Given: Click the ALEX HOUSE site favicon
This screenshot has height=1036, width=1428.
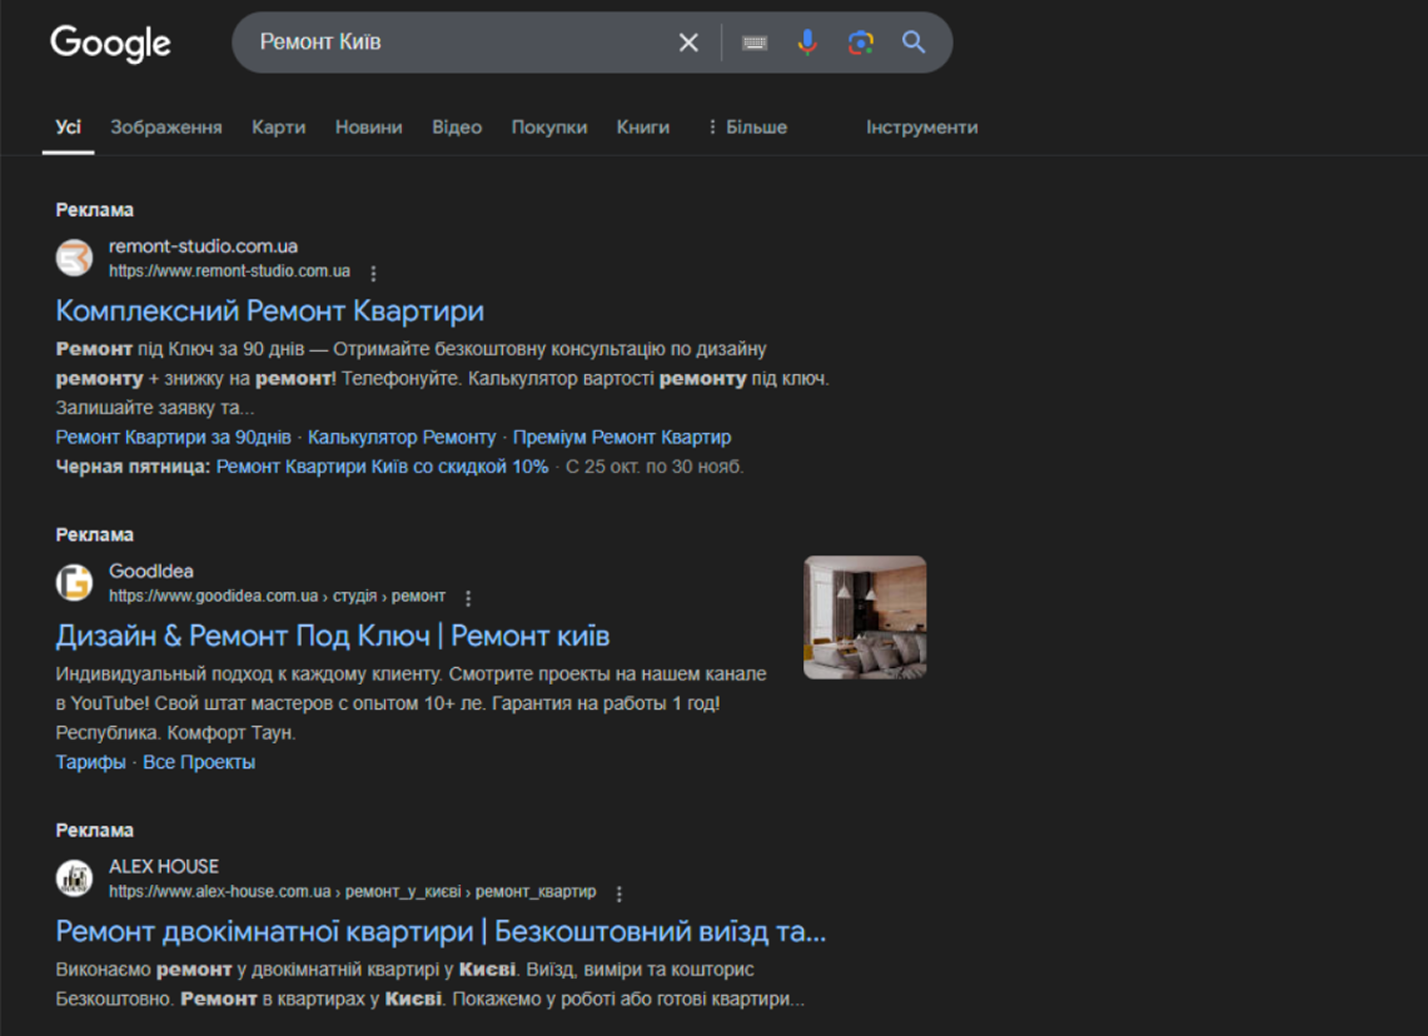Looking at the screenshot, I should point(74,878).
